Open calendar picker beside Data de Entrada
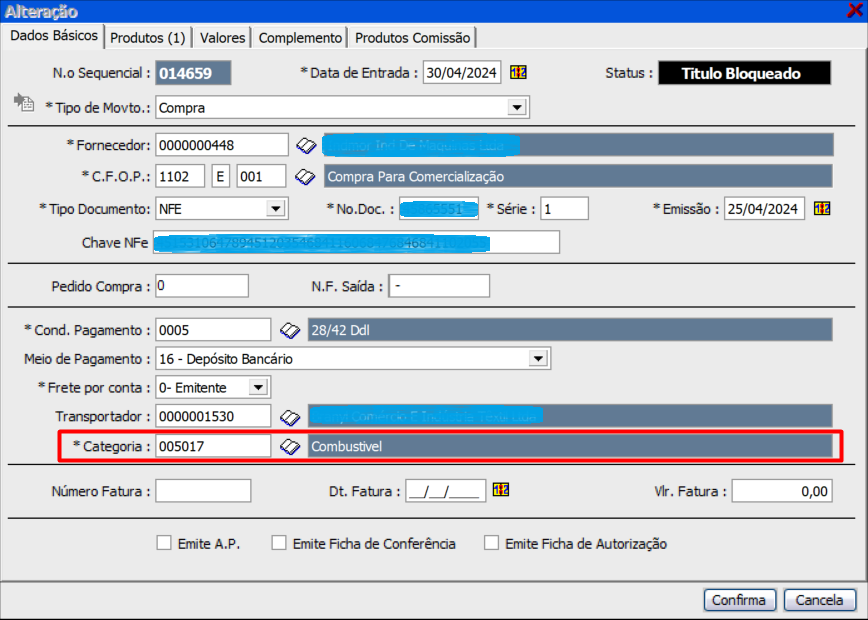Image resolution: width=868 pixels, height=620 pixels. click(x=518, y=73)
